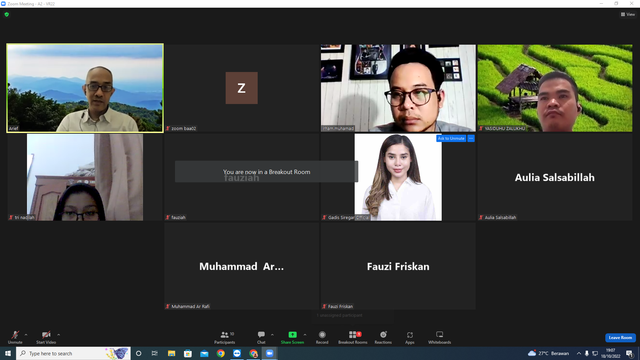This screenshot has width=640, height=360.
Task: Open Task View in the taskbar
Action: [x=155, y=353]
